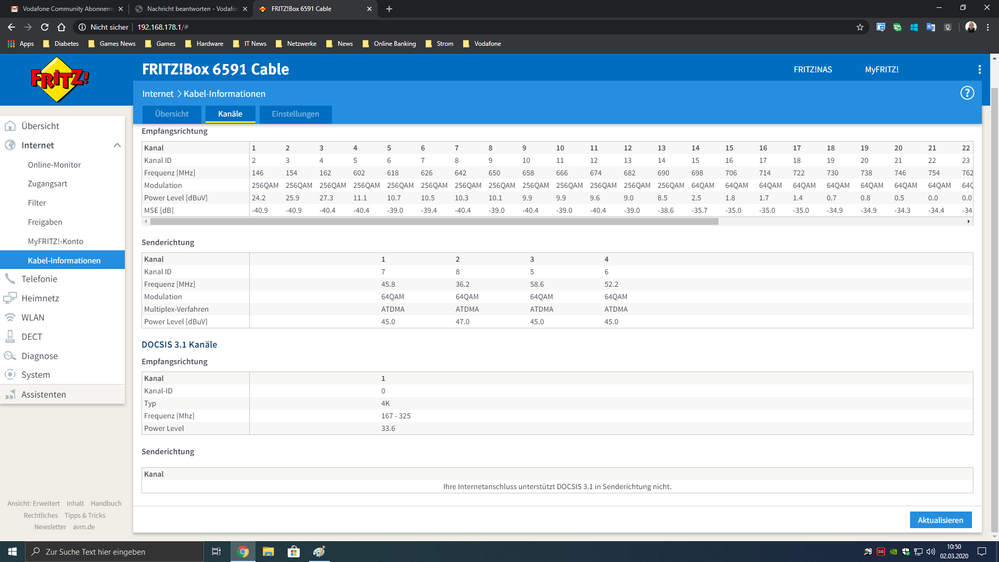Select the Kanäle tab
The height and width of the screenshot is (562, 999).
point(230,114)
